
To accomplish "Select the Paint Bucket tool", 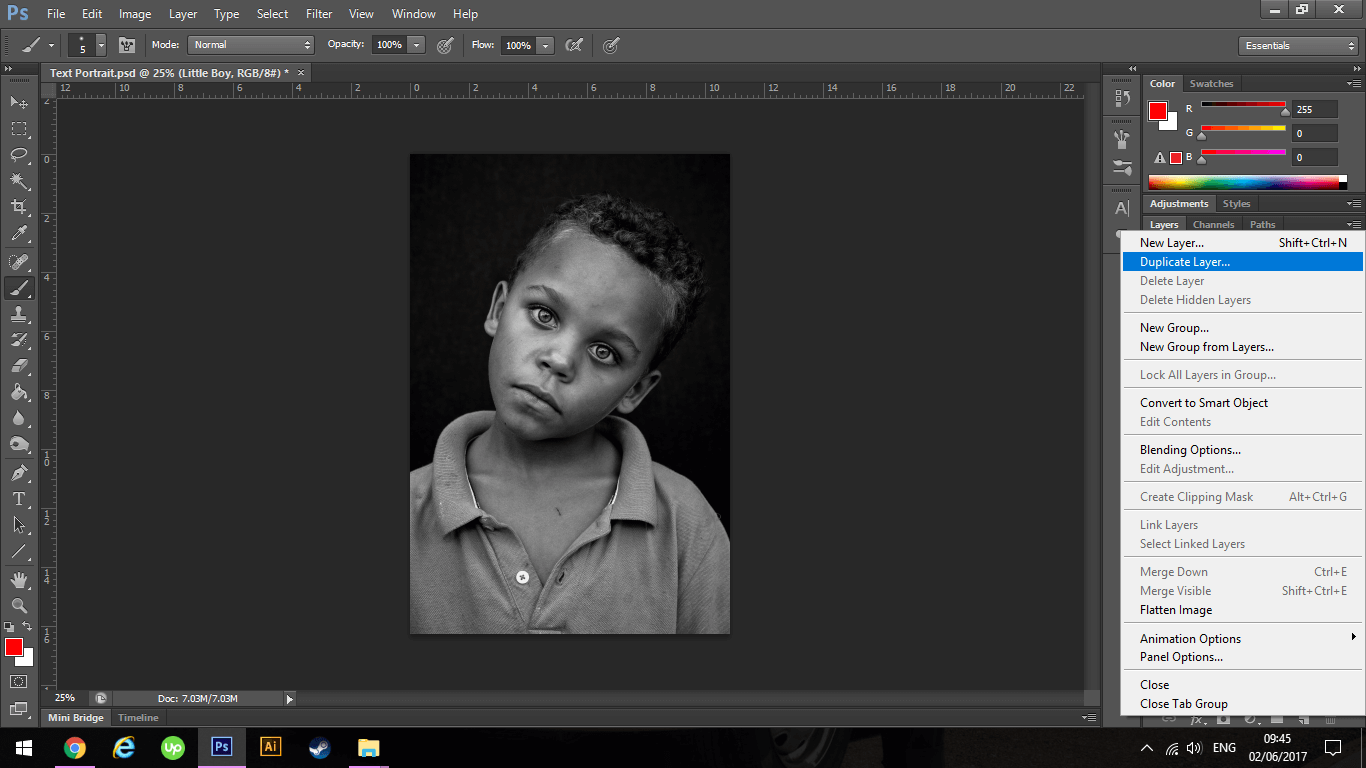I will [19, 392].
